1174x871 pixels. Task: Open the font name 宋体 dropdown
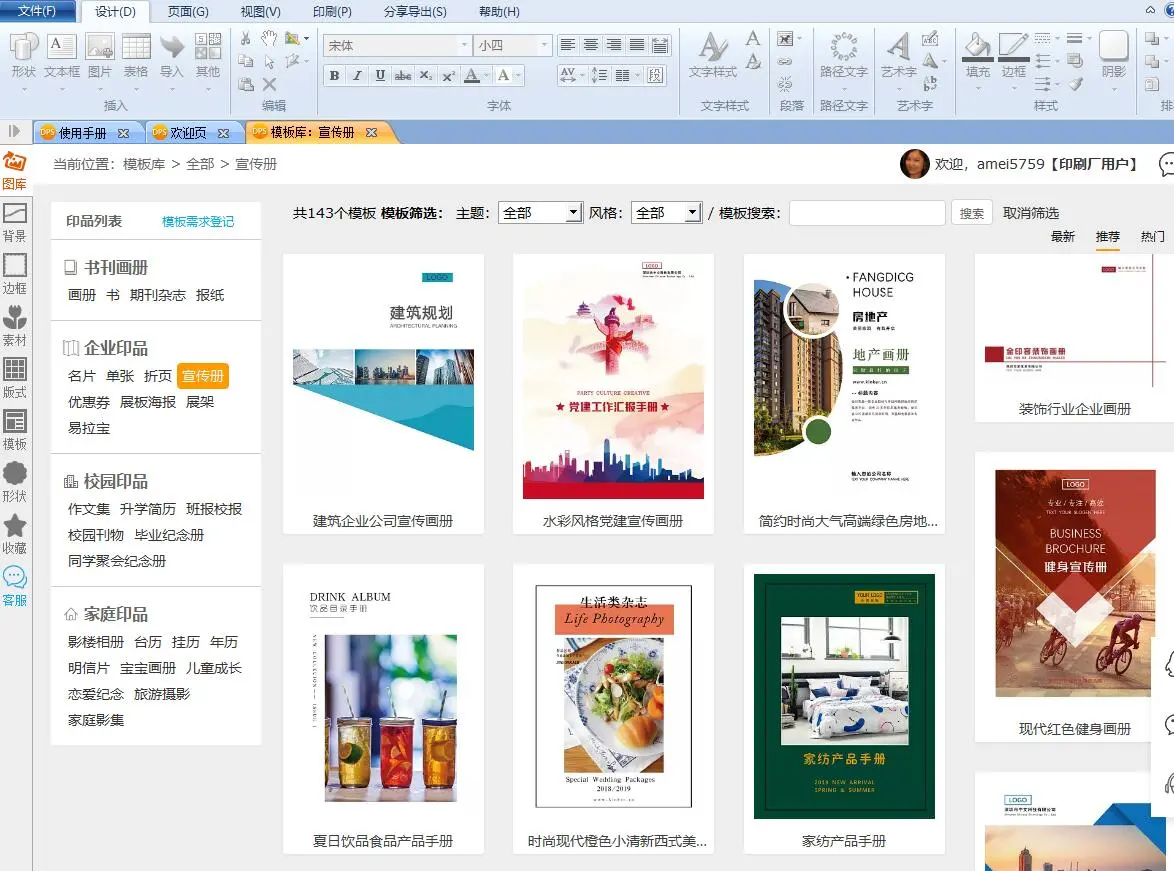point(464,46)
